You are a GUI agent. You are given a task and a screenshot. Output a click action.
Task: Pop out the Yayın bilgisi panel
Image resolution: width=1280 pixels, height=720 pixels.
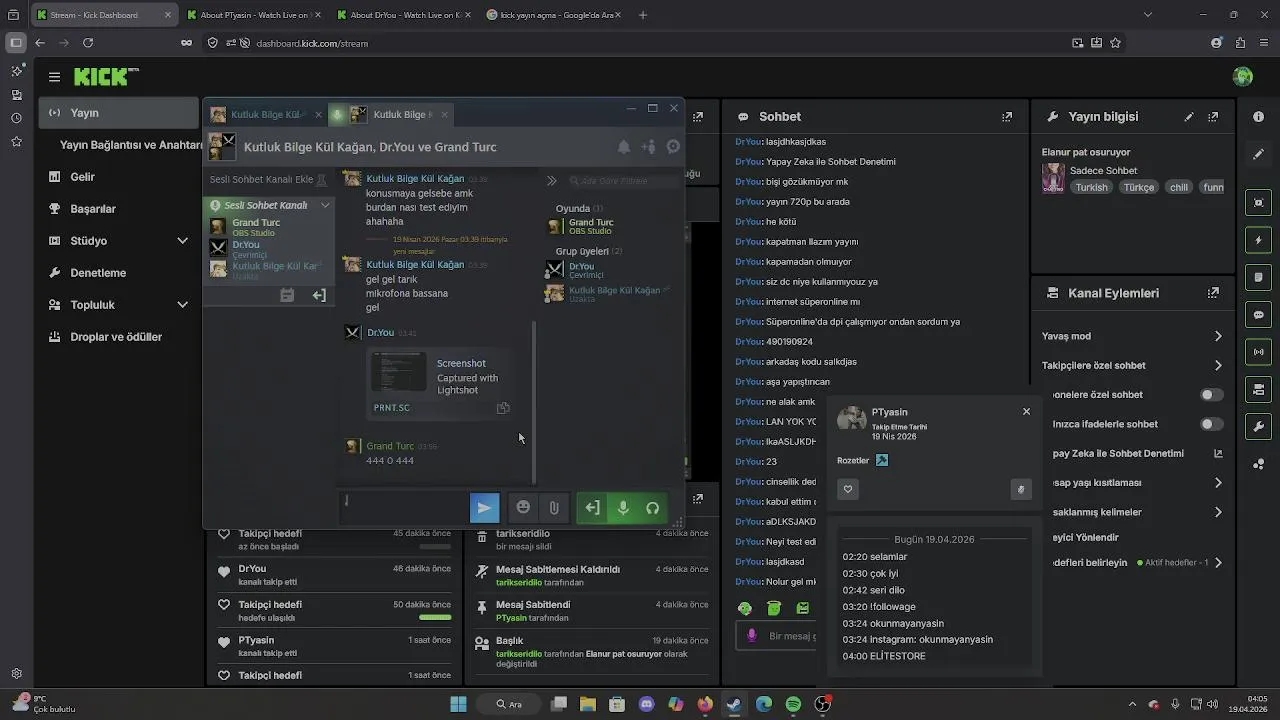click(x=1213, y=117)
